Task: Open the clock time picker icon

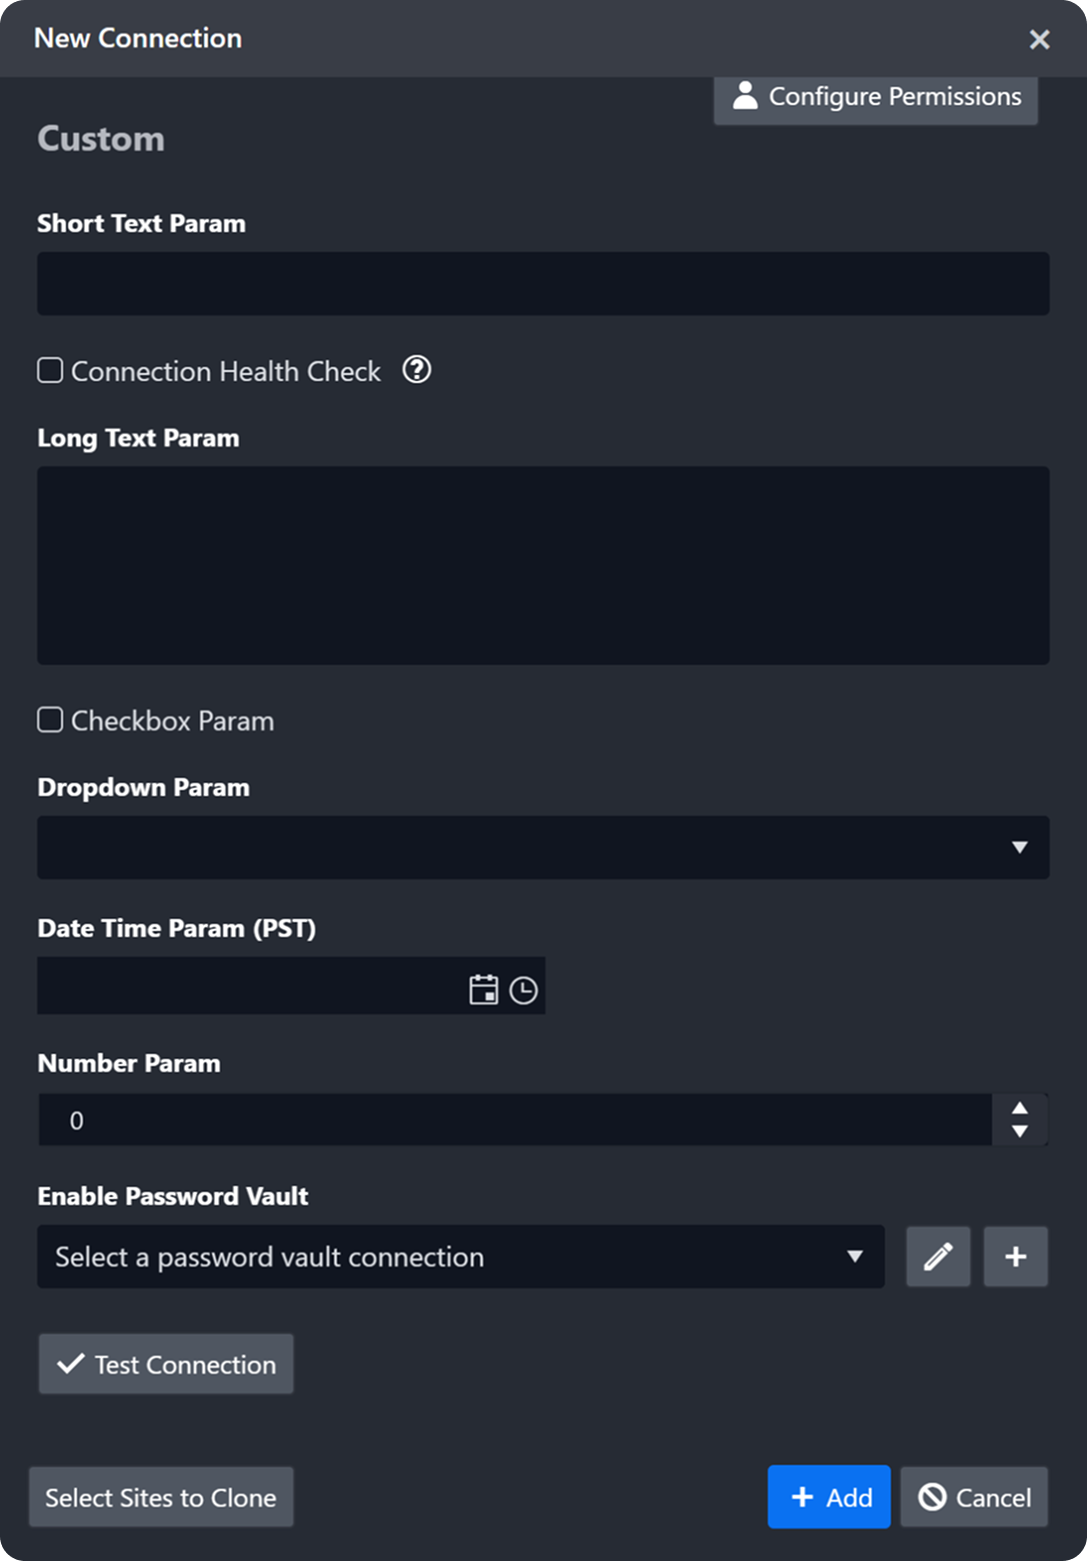Action: click(523, 990)
